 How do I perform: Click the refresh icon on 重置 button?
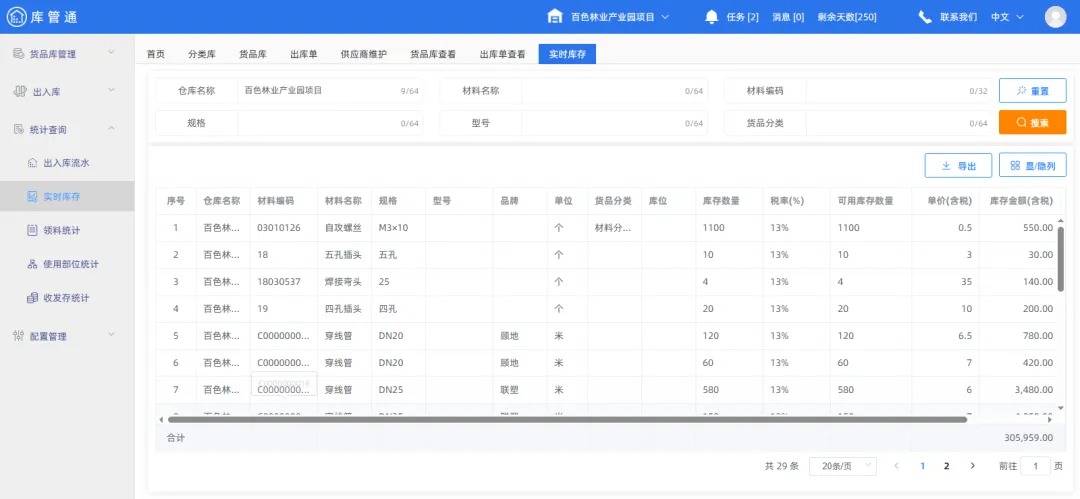click(x=1022, y=90)
